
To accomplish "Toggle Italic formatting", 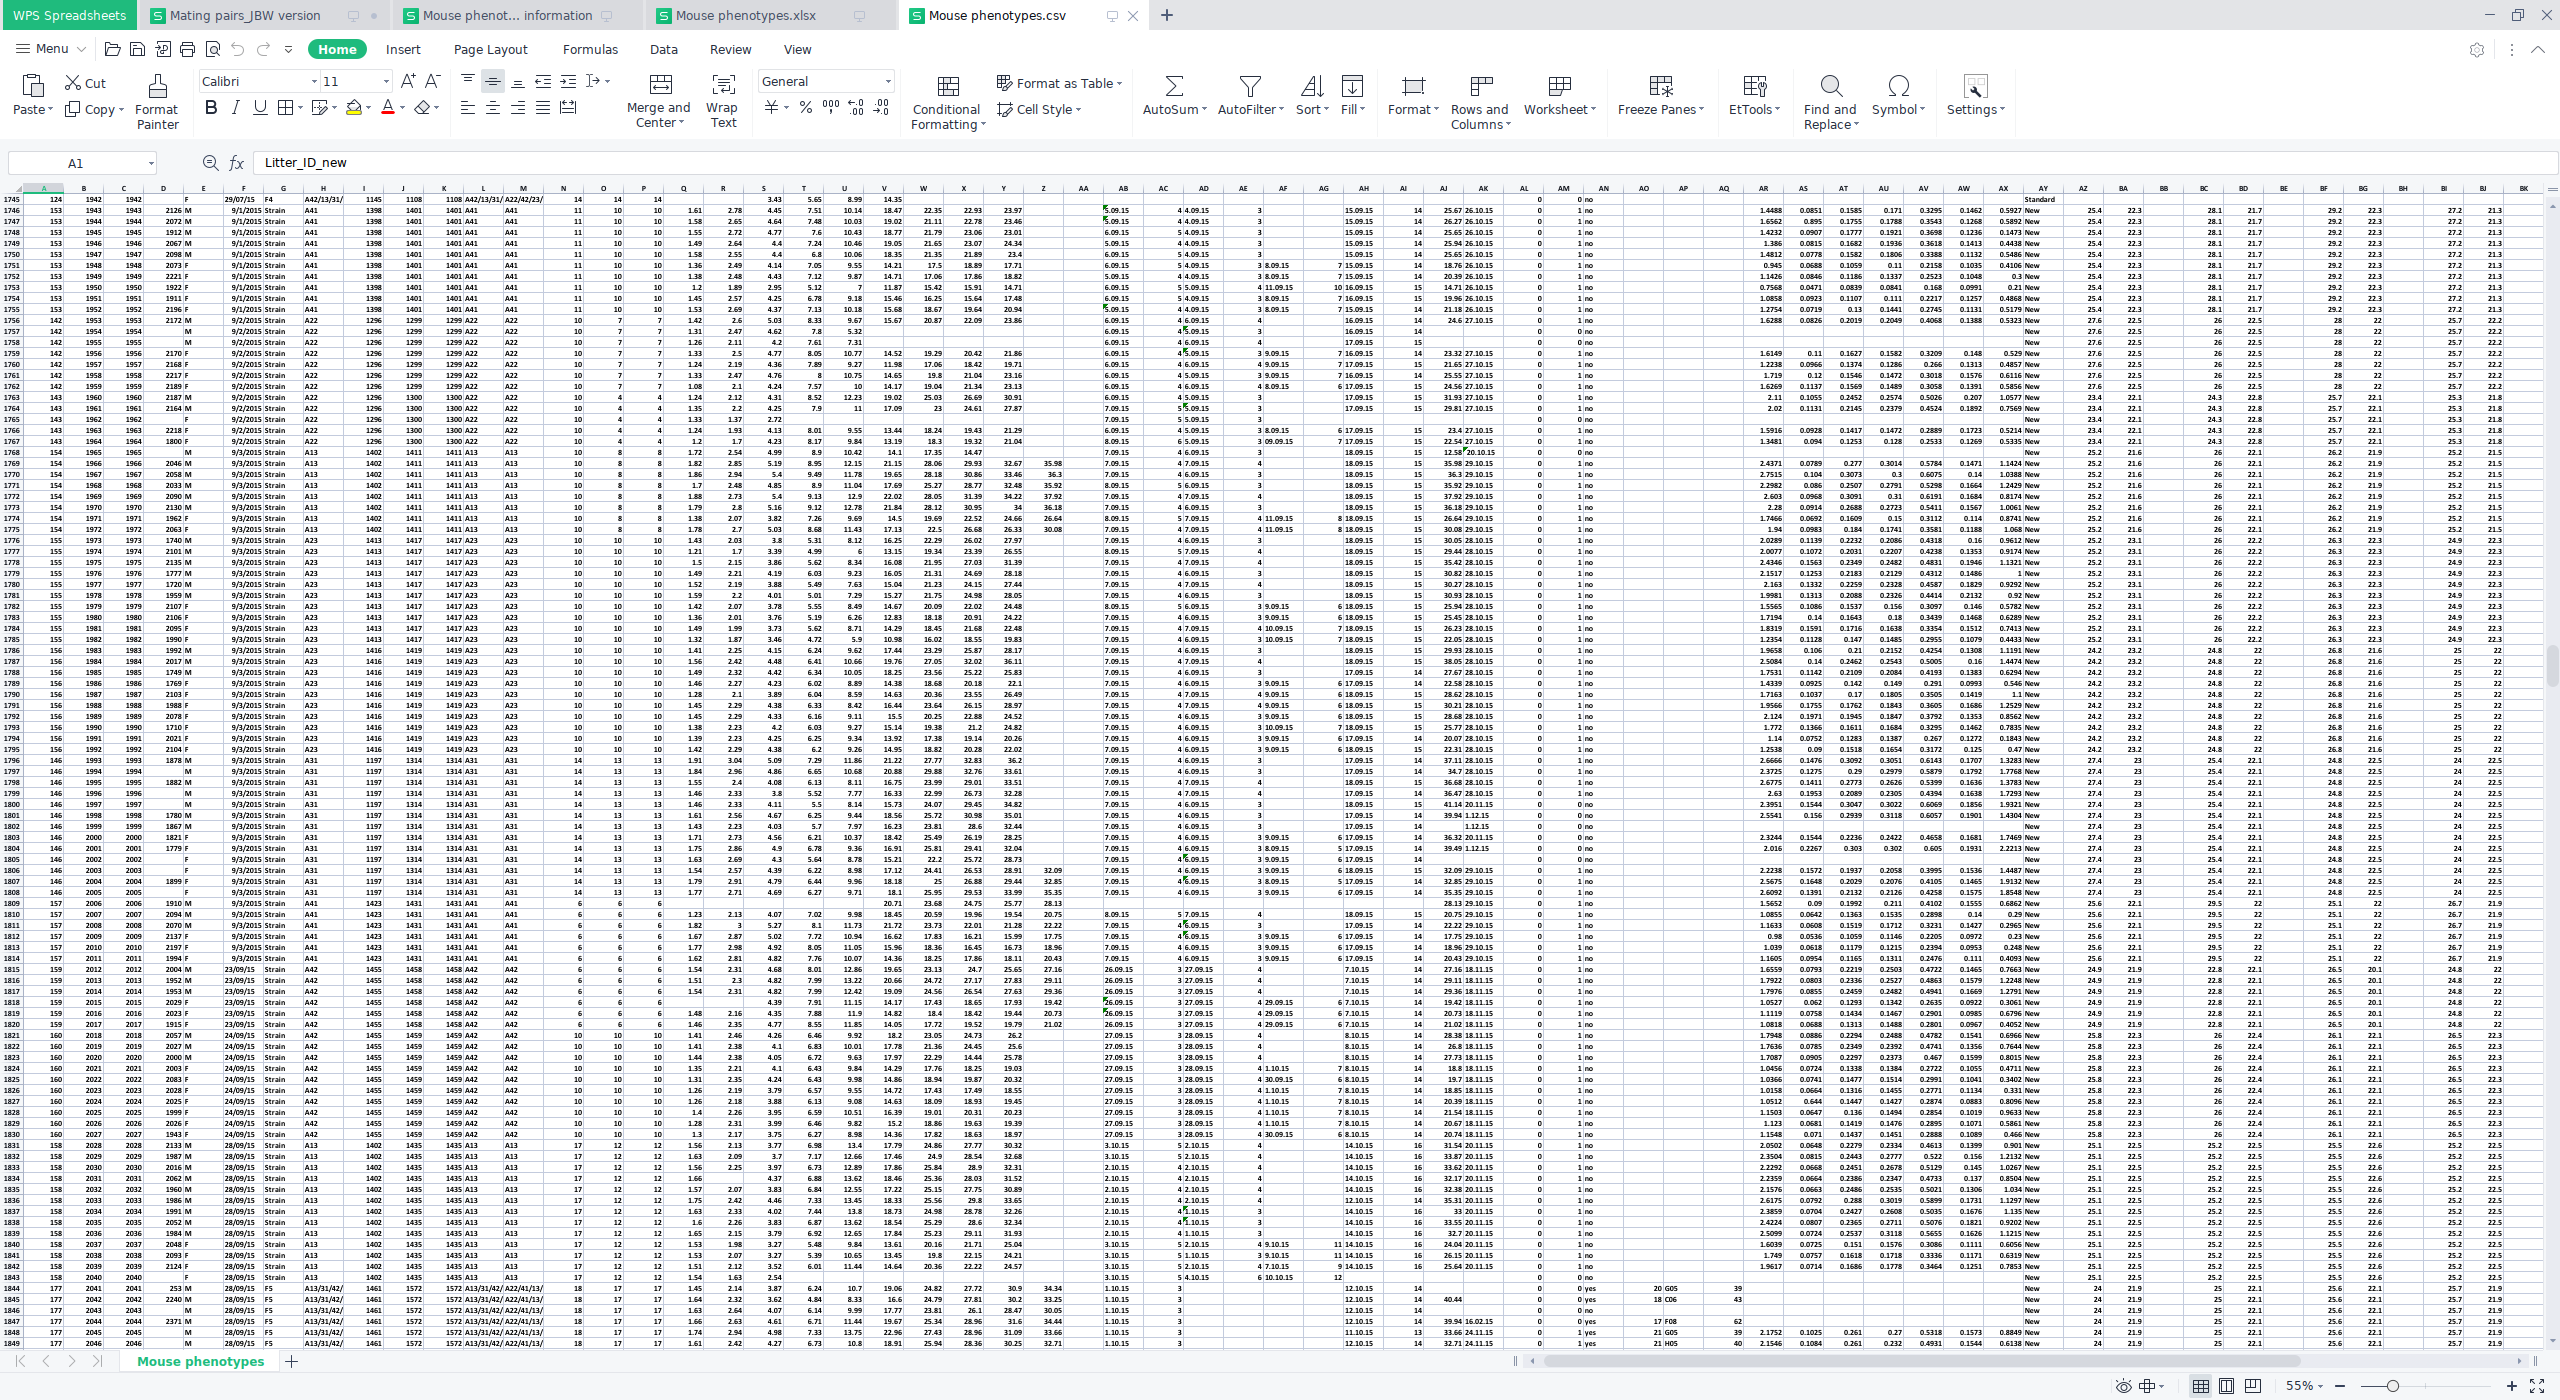I will [236, 108].
